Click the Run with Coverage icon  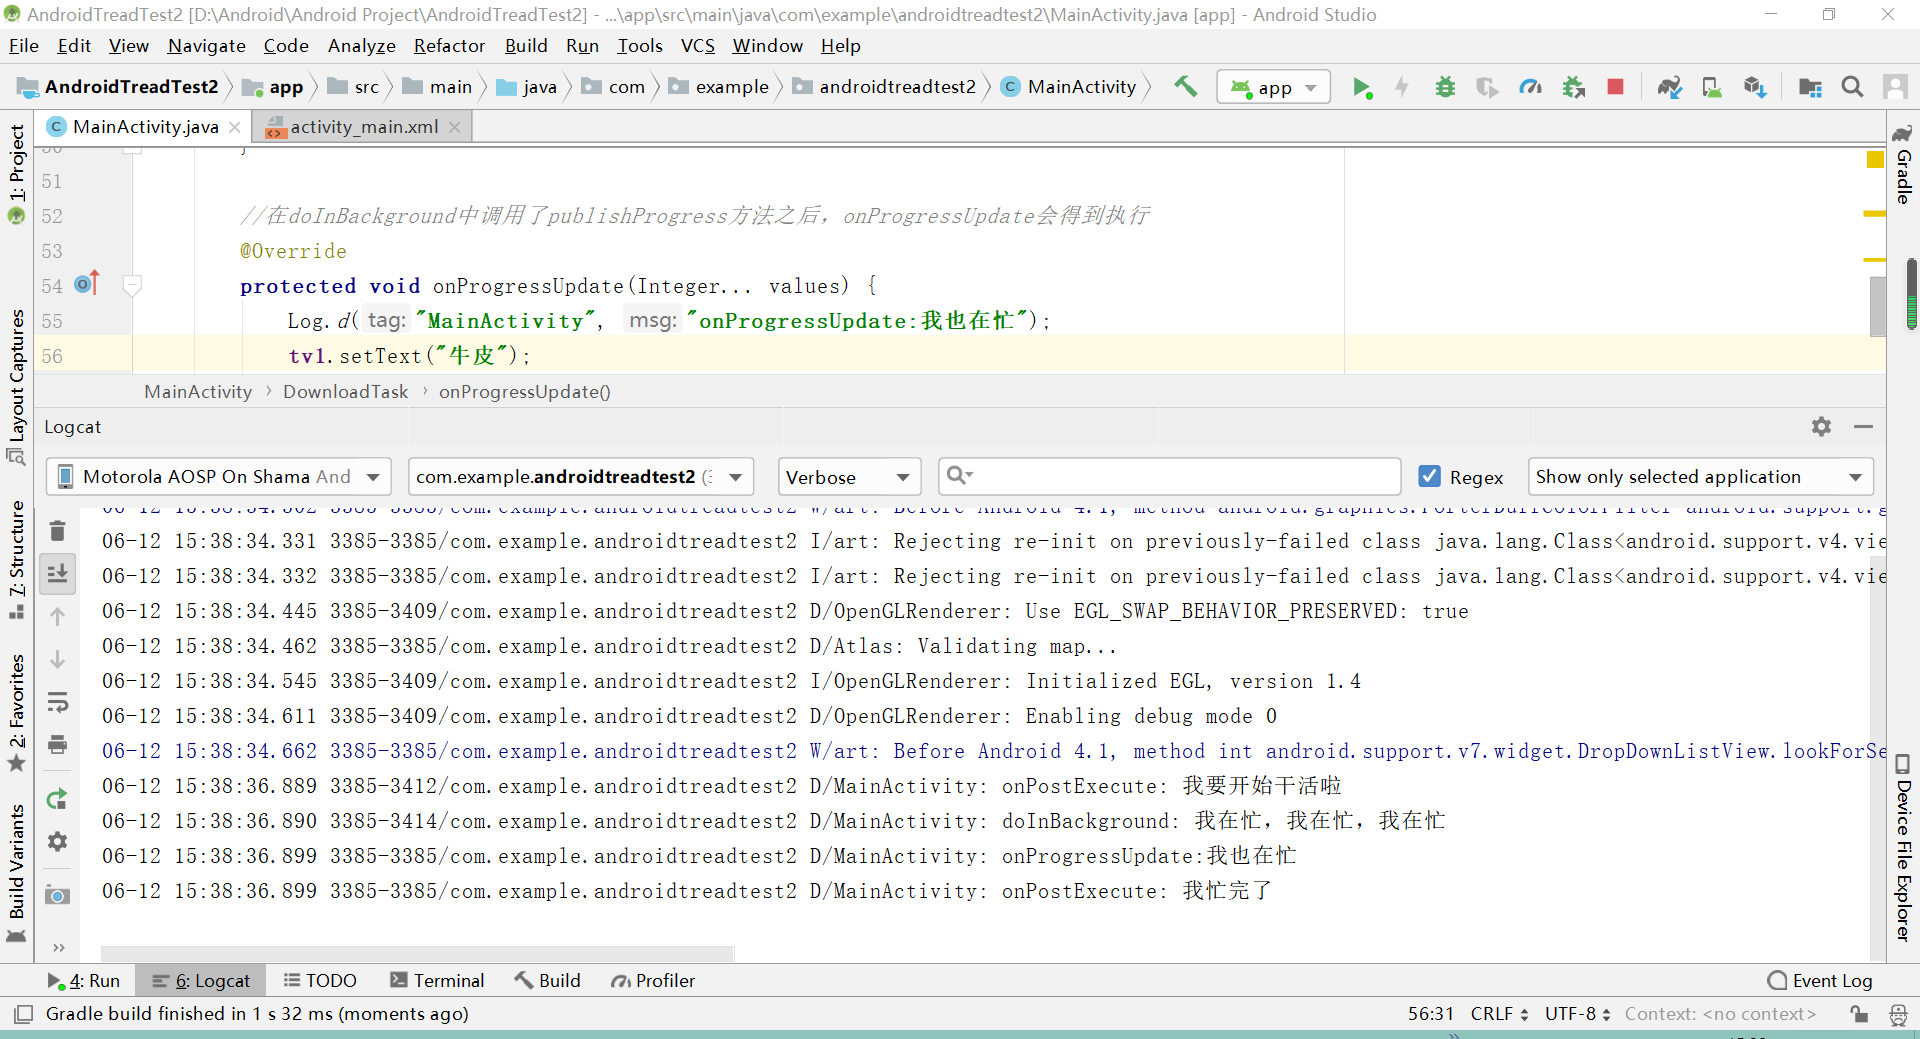pyautogui.click(x=1487, y=87)
